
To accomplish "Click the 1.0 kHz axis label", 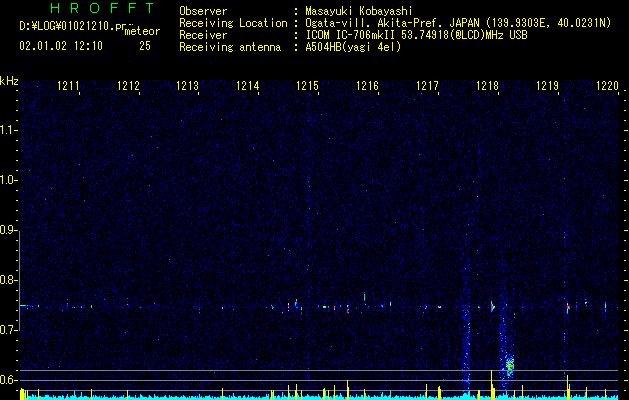I will (x=9, y=180).
